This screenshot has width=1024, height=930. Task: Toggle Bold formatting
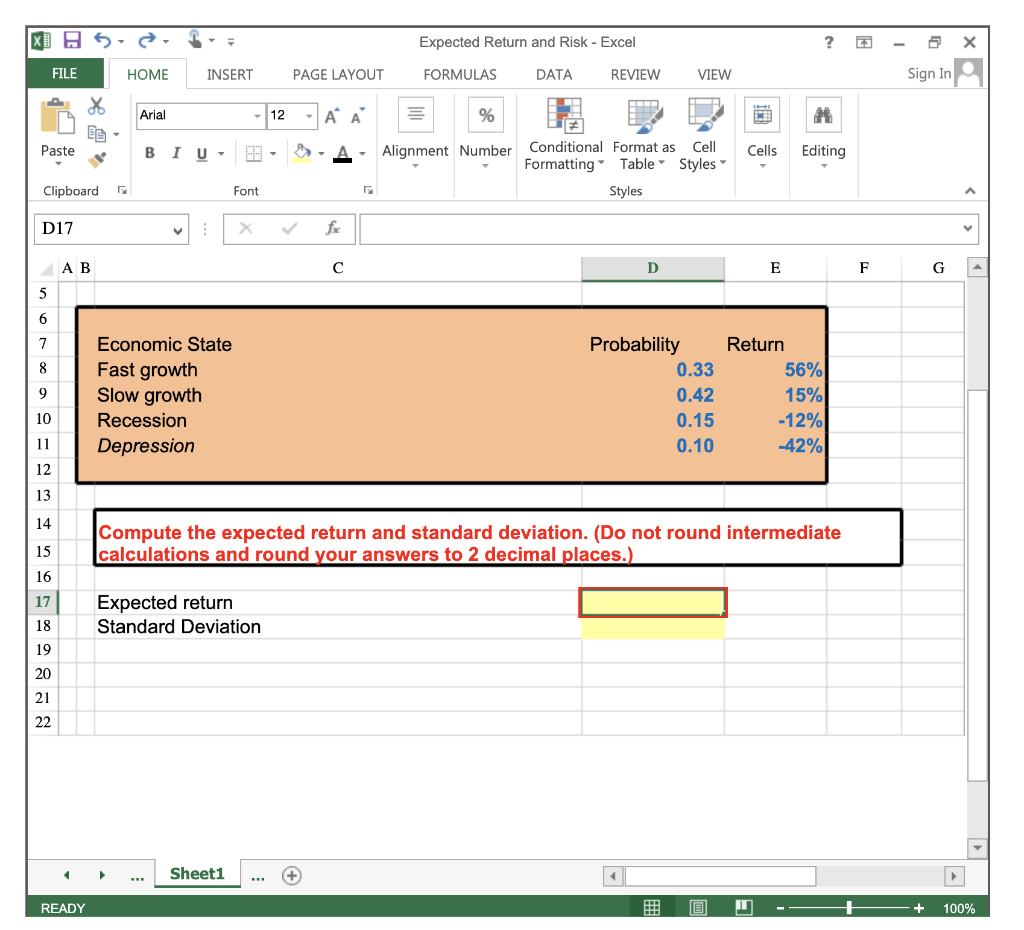click(x=150, y=154)
